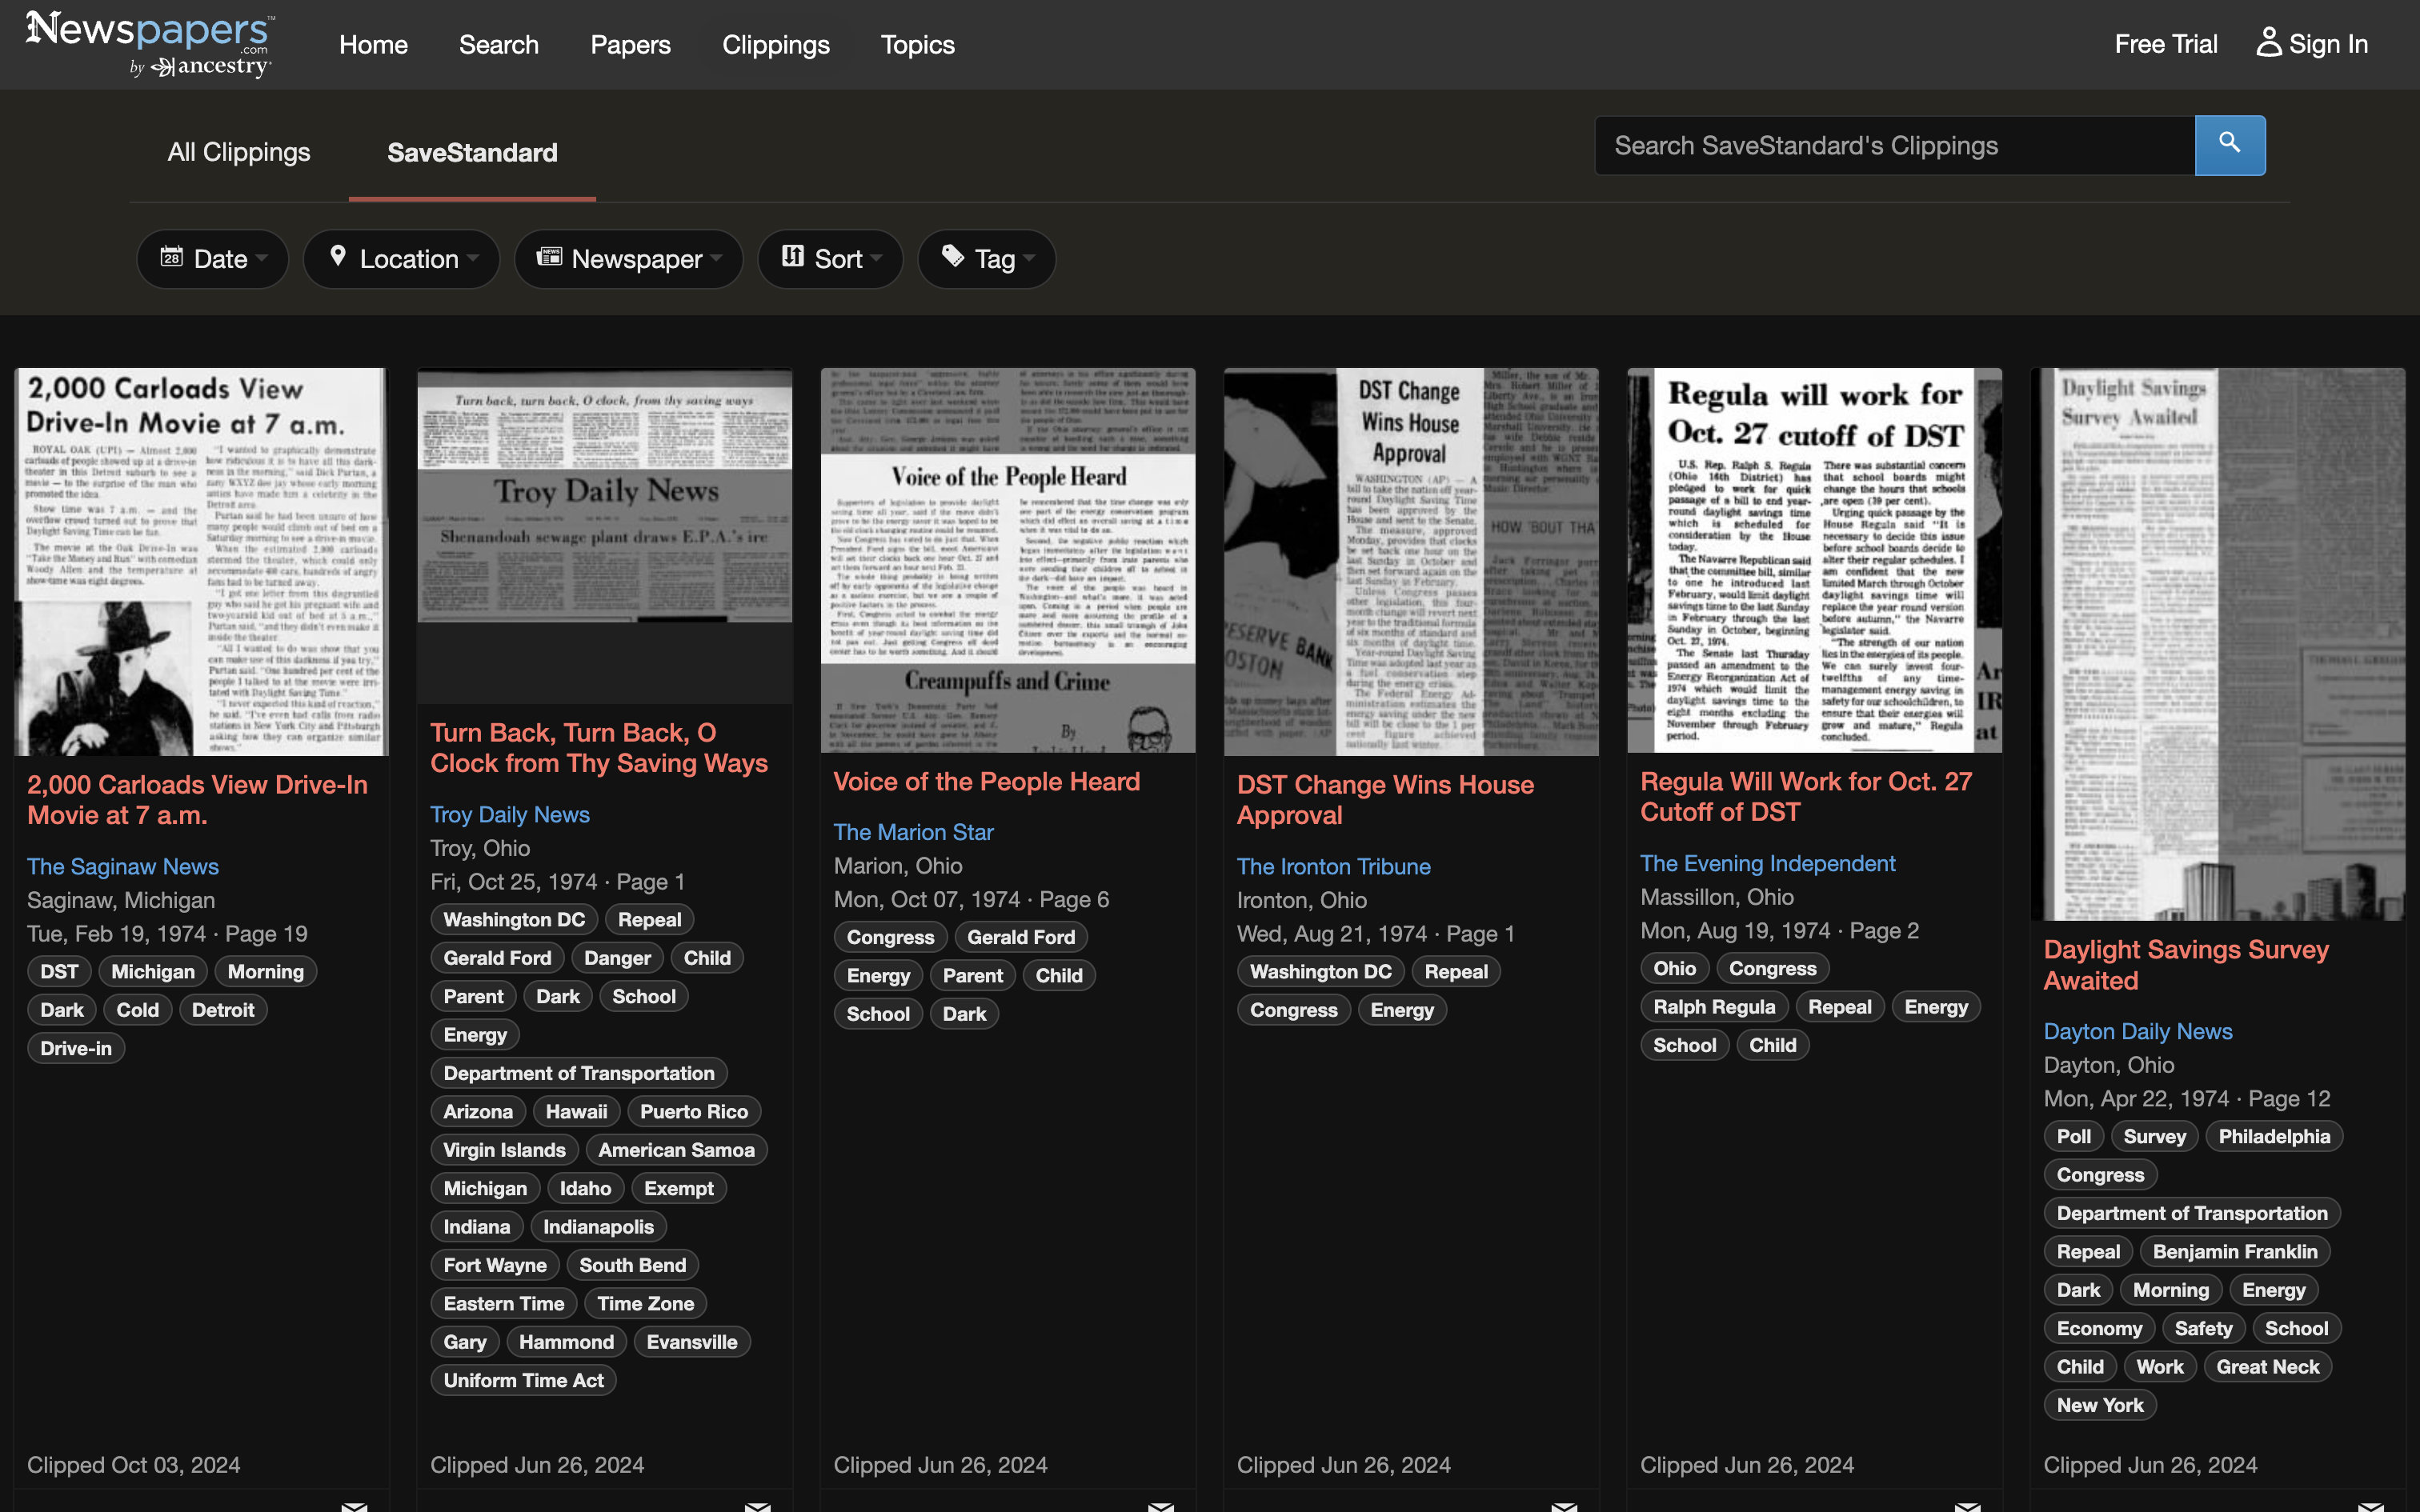Screen dimensions: 2420x1512
Task: Click the Search SaveStandard's Clippings field
Action: coord(1894,145)
